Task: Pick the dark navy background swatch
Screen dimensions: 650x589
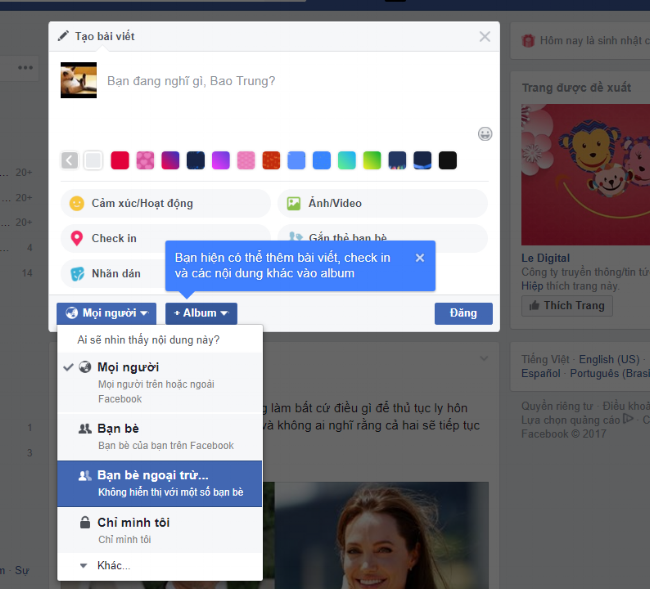Action: [x=196, y=160]
